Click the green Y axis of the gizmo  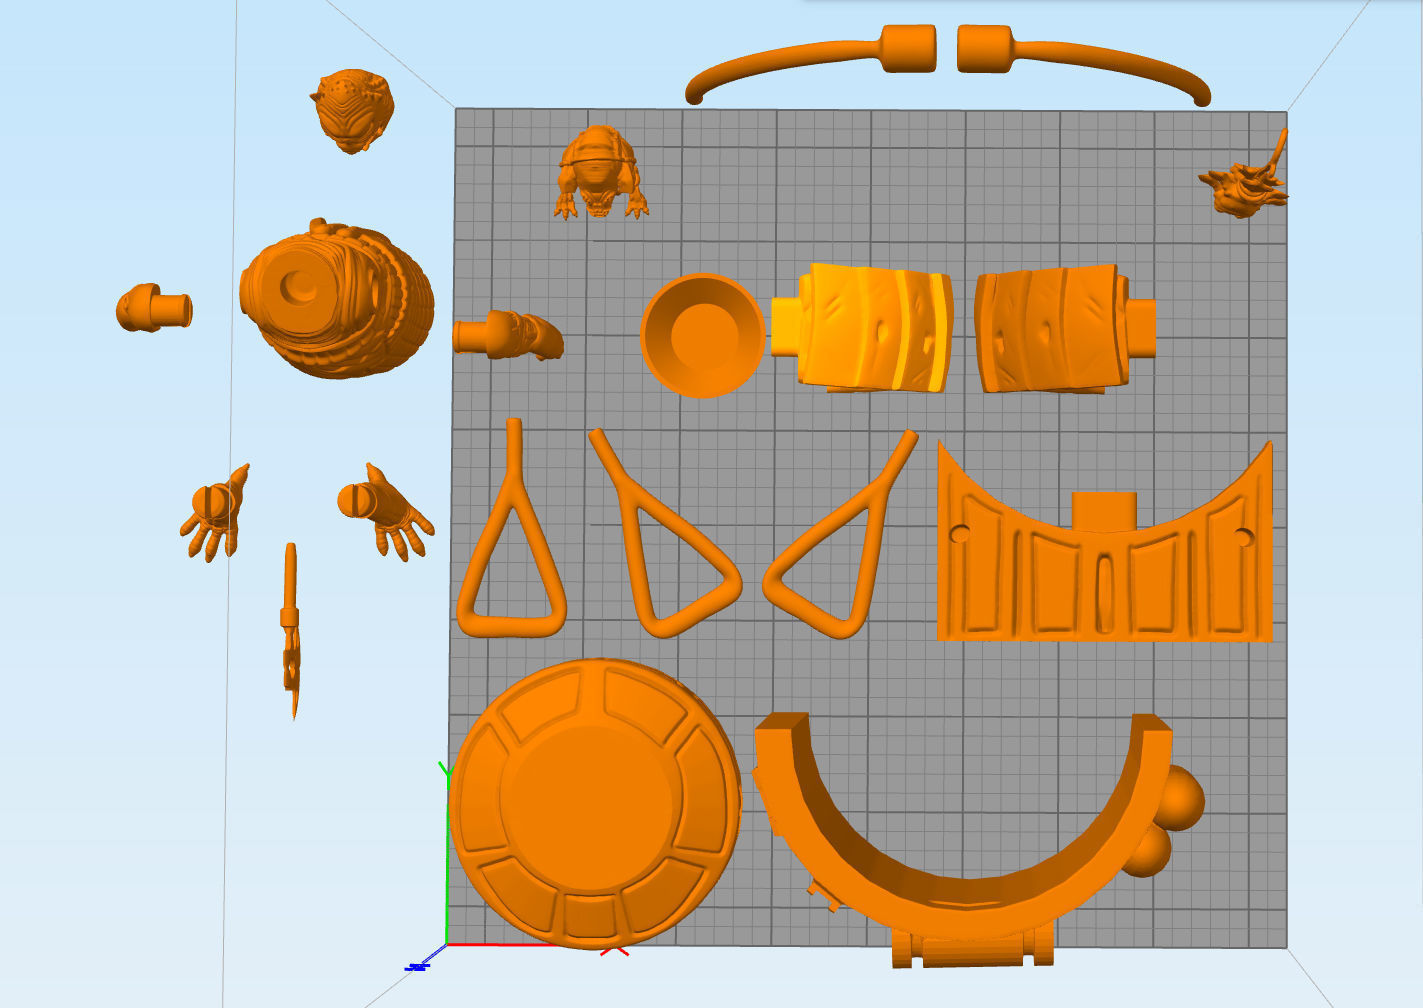(x=445, y=855)
